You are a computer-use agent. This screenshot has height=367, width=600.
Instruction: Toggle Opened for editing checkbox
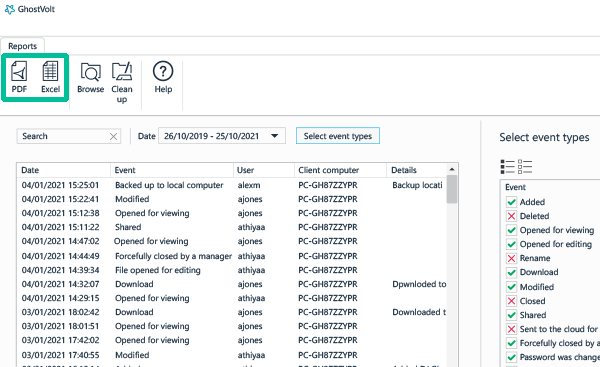point(511,244)
